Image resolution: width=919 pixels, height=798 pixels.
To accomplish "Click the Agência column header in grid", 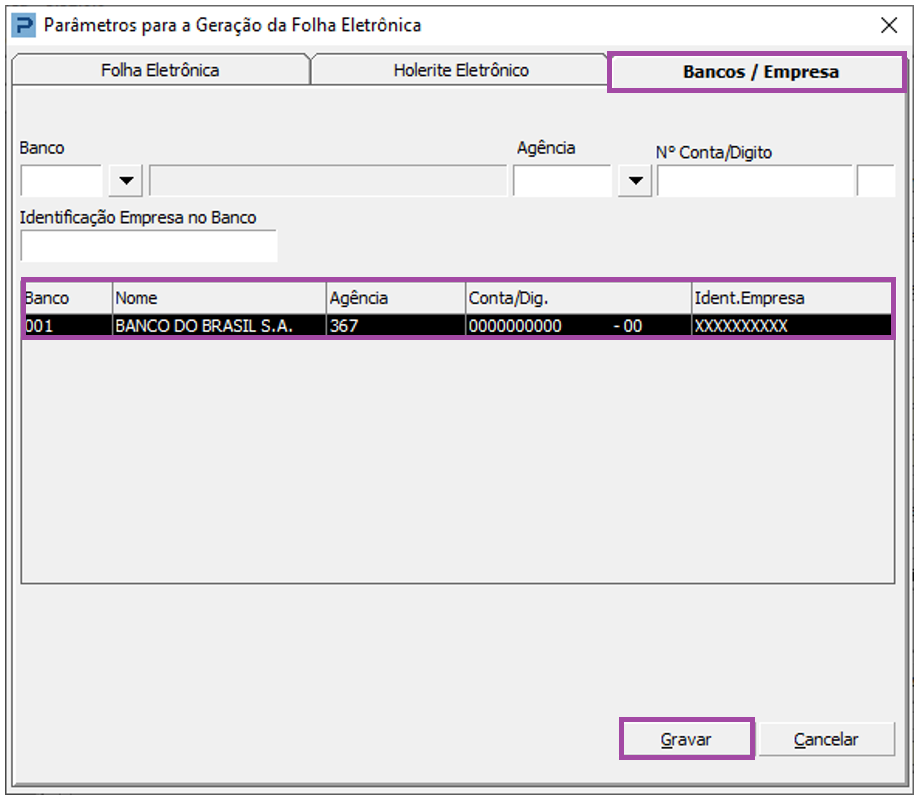I will [395, 298].
